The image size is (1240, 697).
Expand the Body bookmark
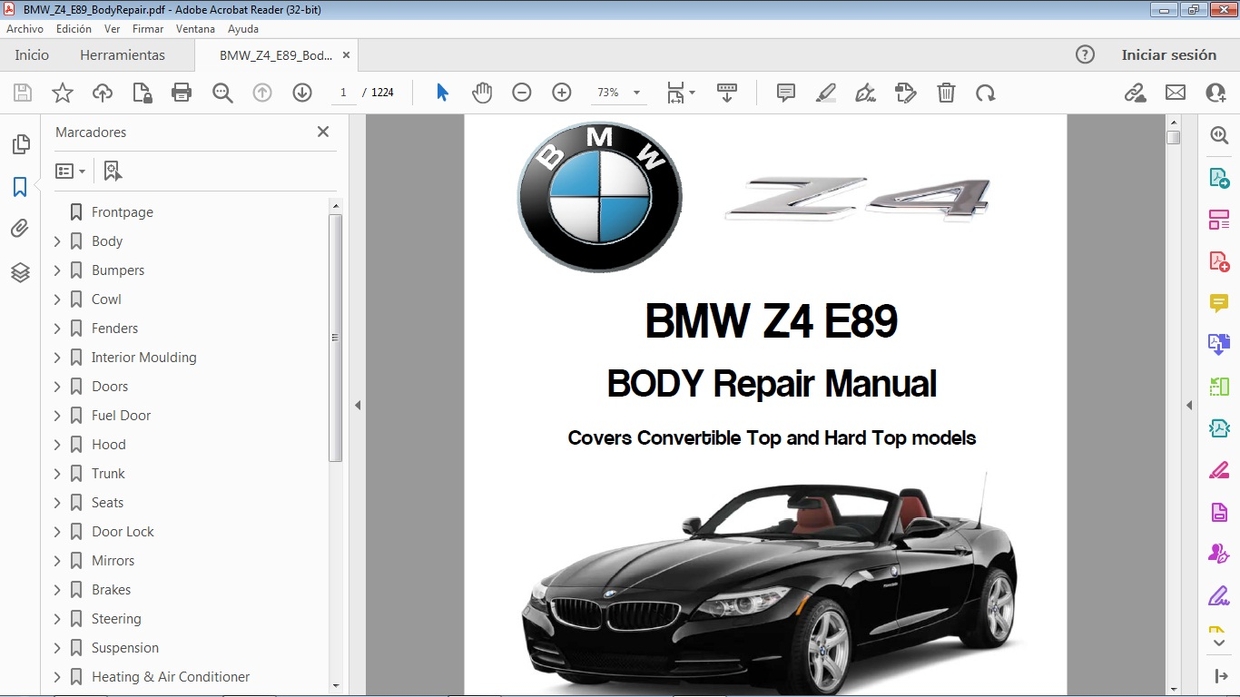tap(58, 241)
